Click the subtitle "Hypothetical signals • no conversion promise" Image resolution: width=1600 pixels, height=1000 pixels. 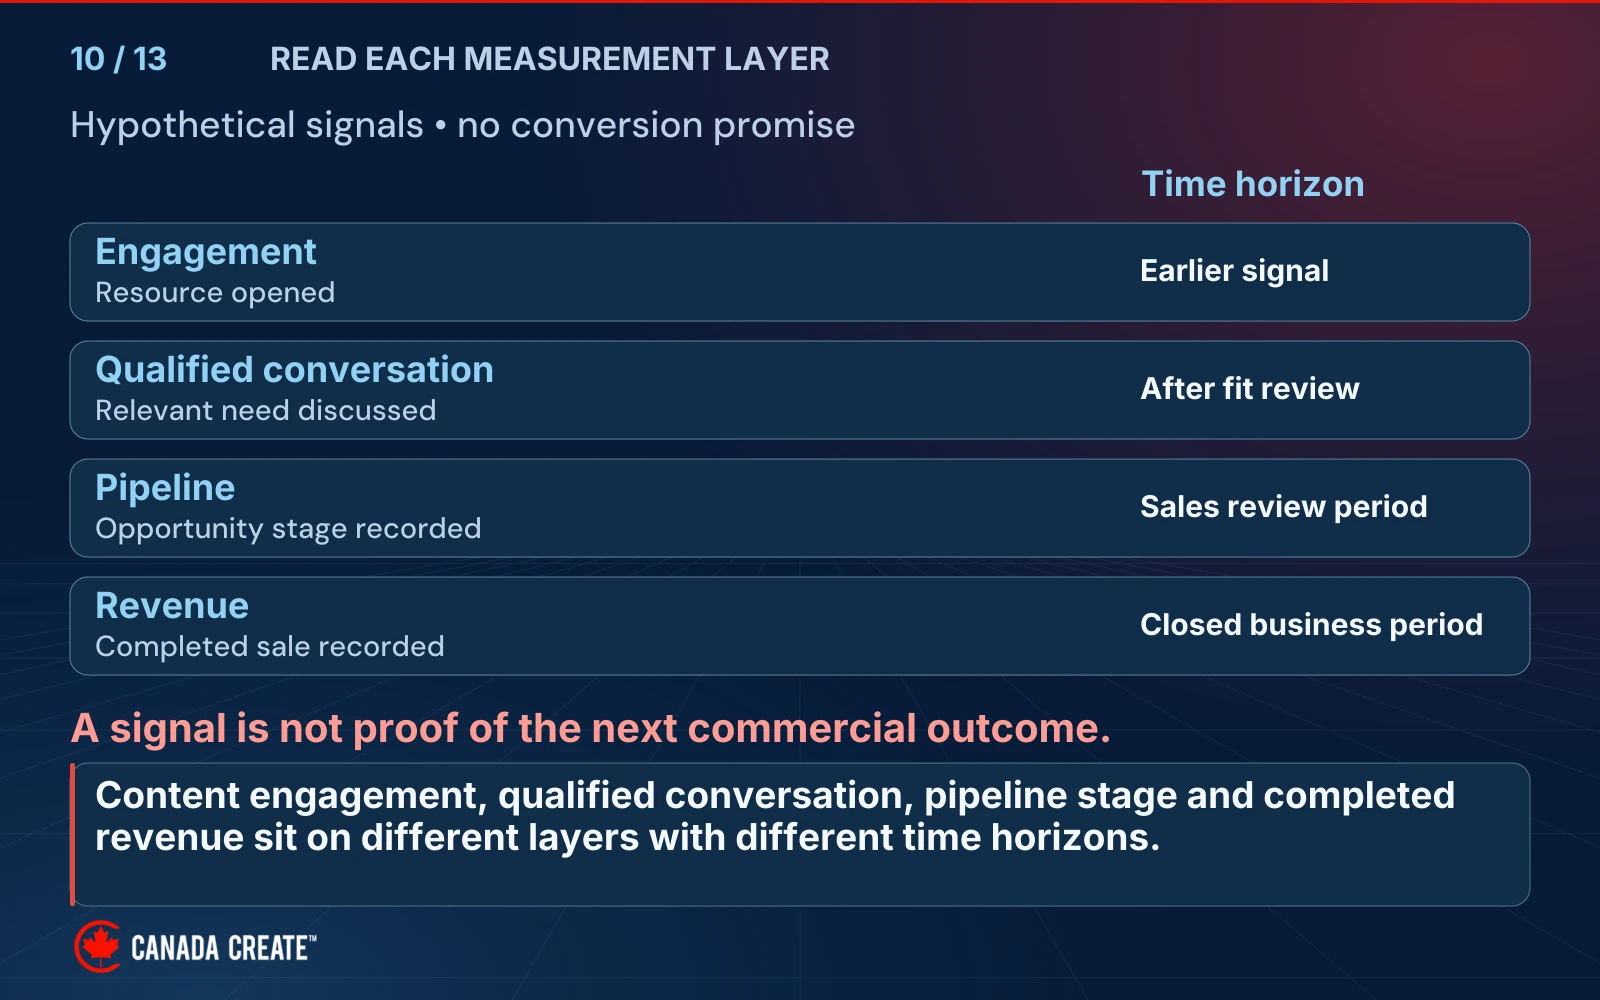coord(462,126)
